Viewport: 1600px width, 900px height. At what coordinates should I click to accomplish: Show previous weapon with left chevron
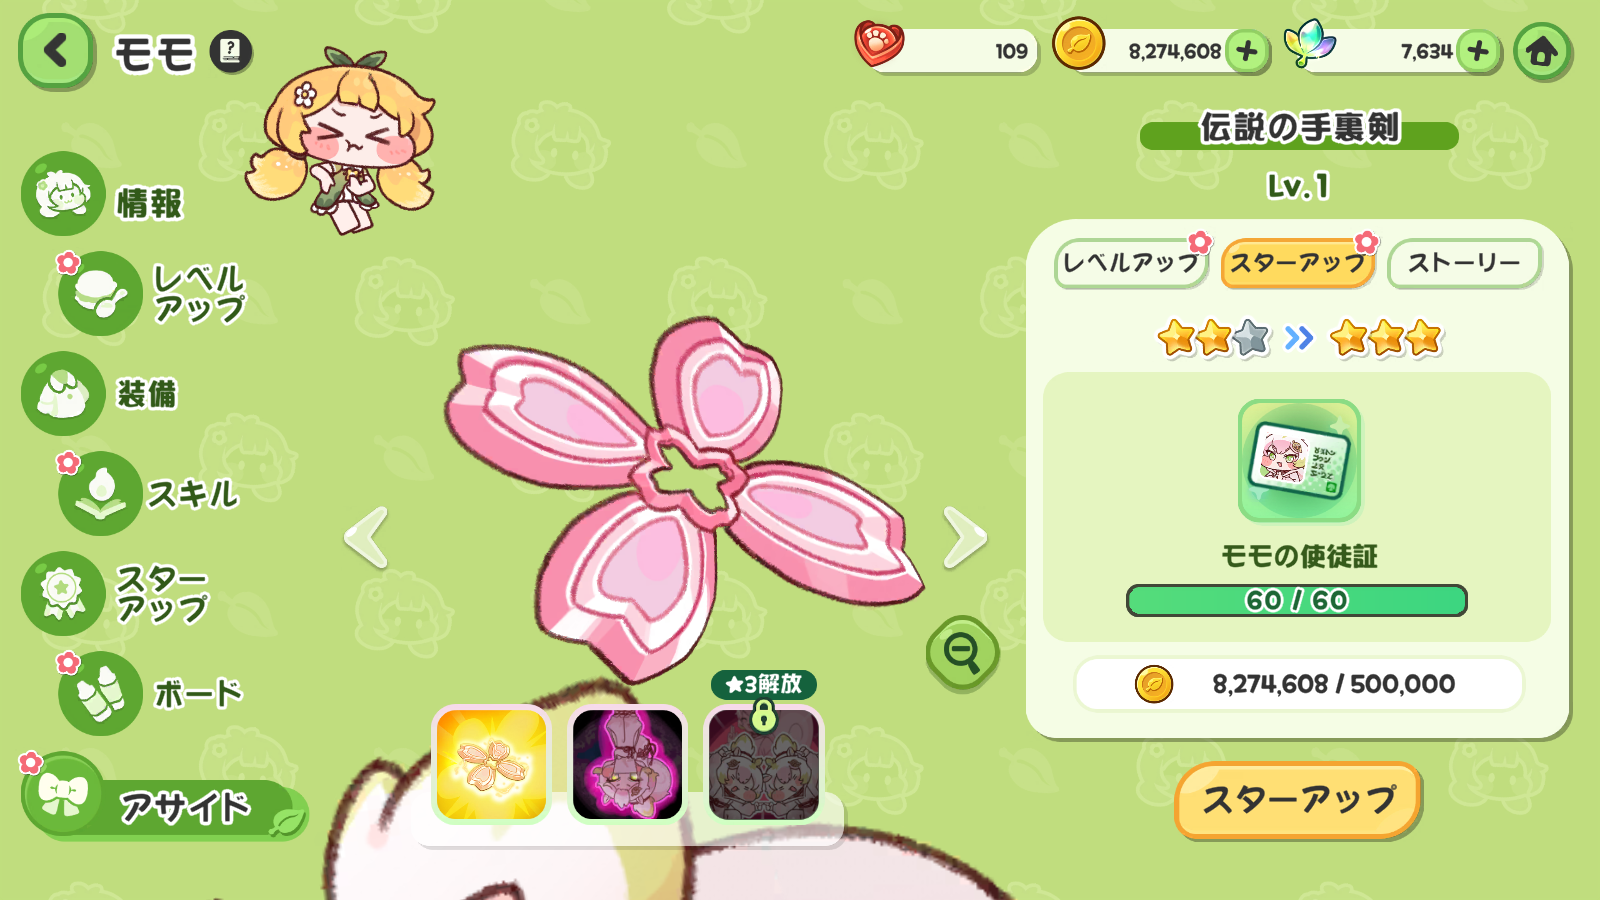[366, 537]
